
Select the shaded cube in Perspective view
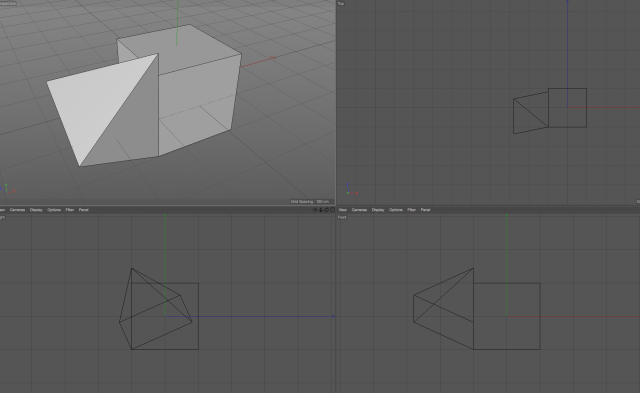[x=196, y=90]
